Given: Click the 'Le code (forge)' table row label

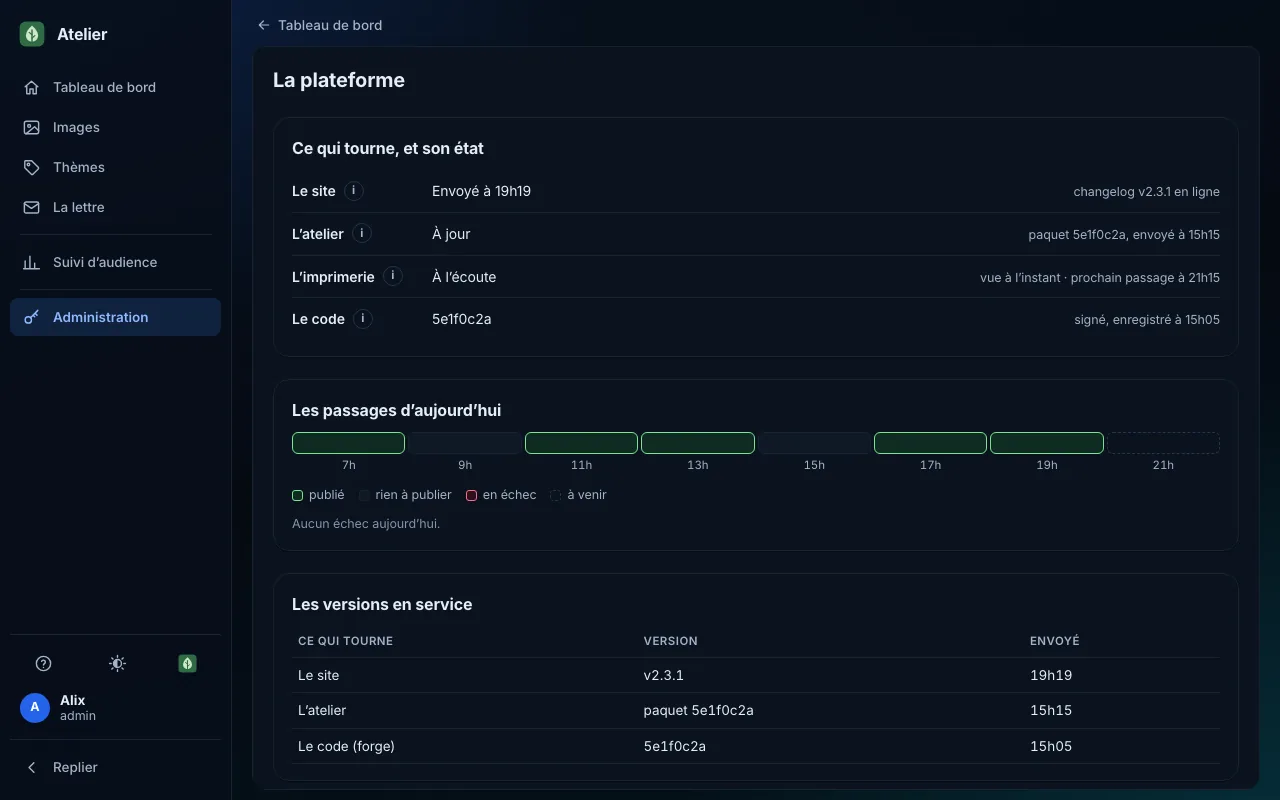Looking at the screenshot, I should click(346, 746).
